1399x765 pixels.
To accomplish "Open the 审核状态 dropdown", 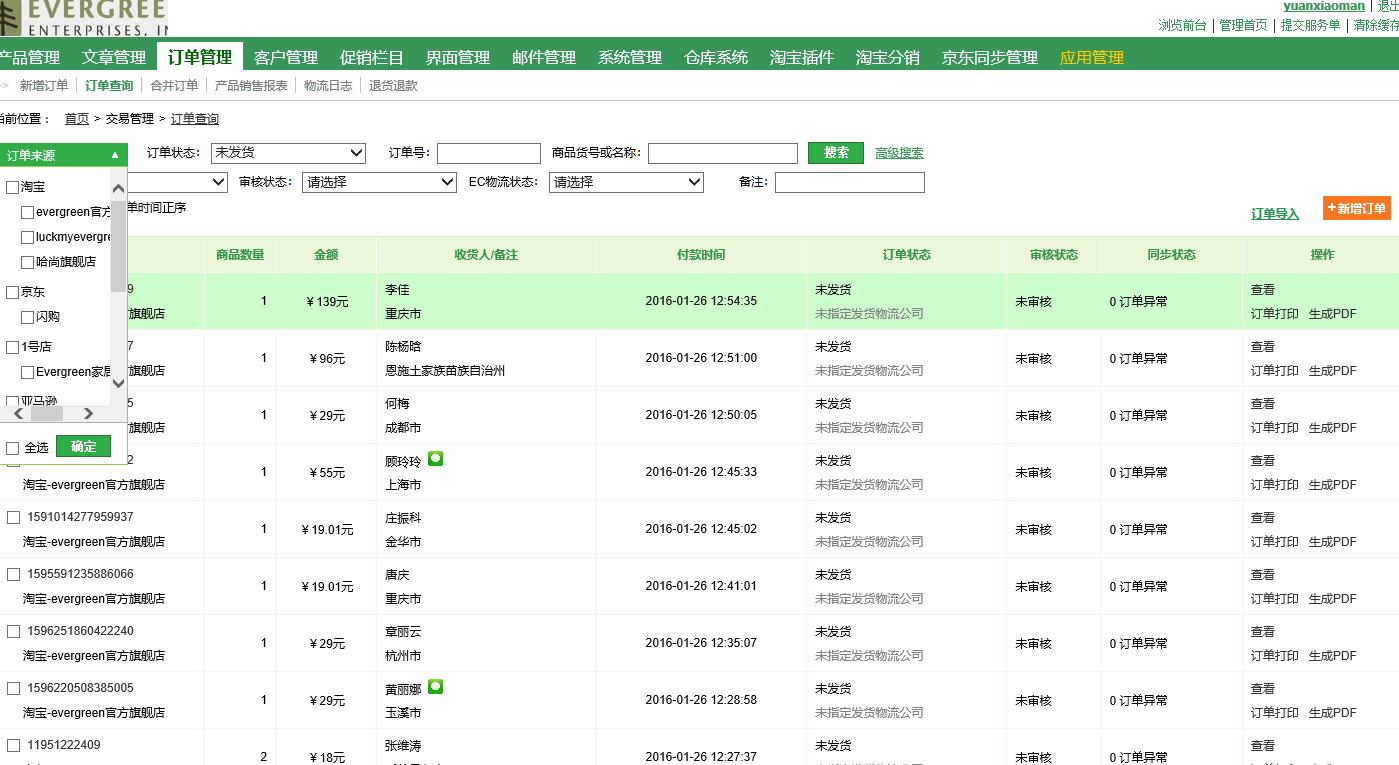I will [x=379, y=182].
